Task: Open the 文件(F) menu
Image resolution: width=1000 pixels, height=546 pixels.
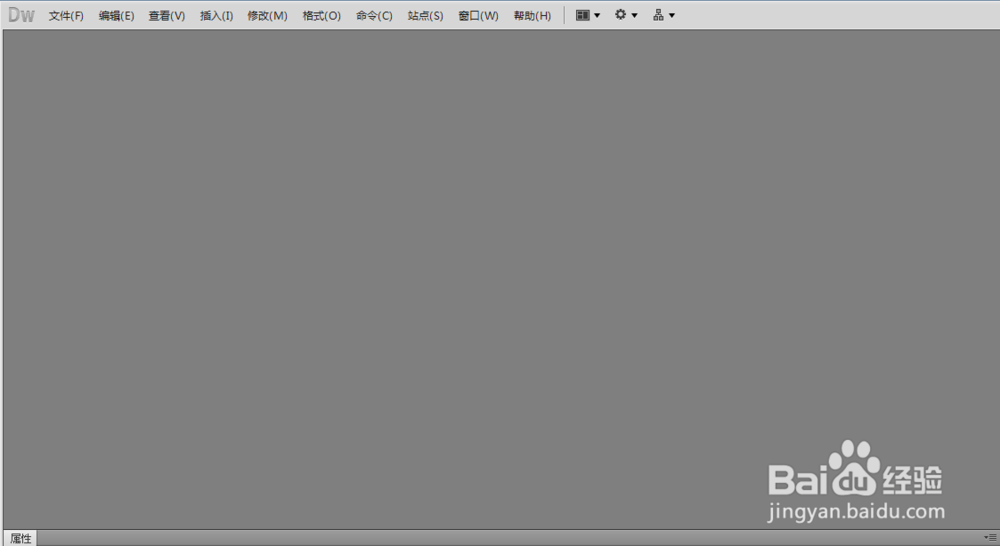Action: pyautogui.click(x=66, y=16)
